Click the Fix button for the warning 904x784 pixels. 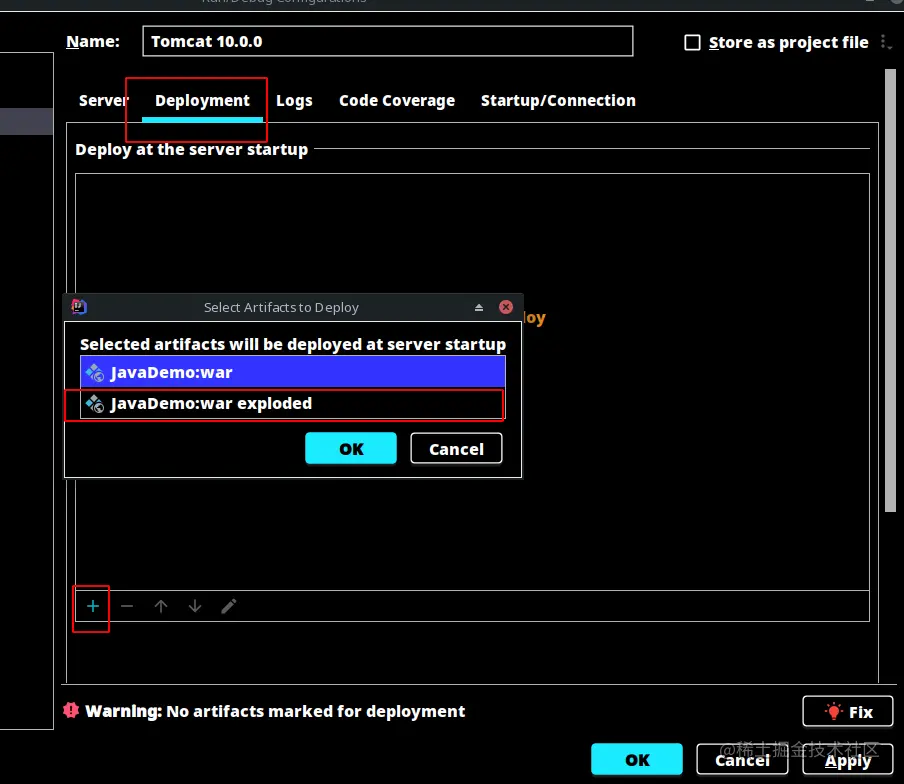[x=848, y=711]
